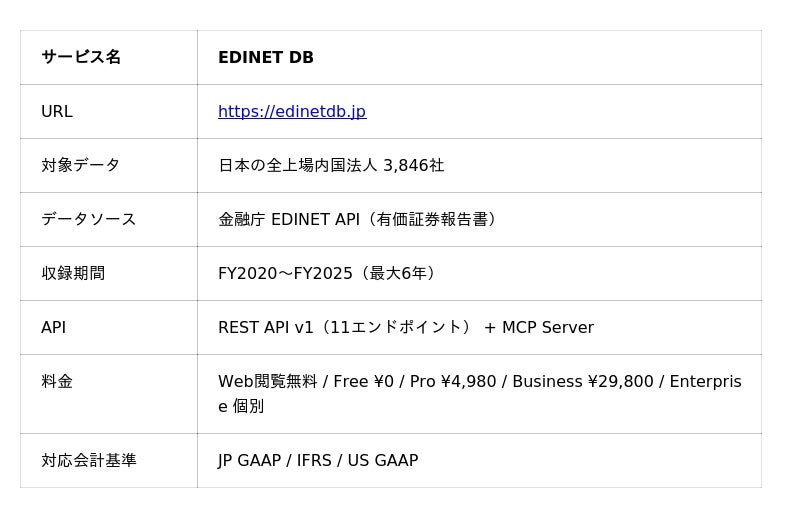Click the 対象データ row label

81,166
